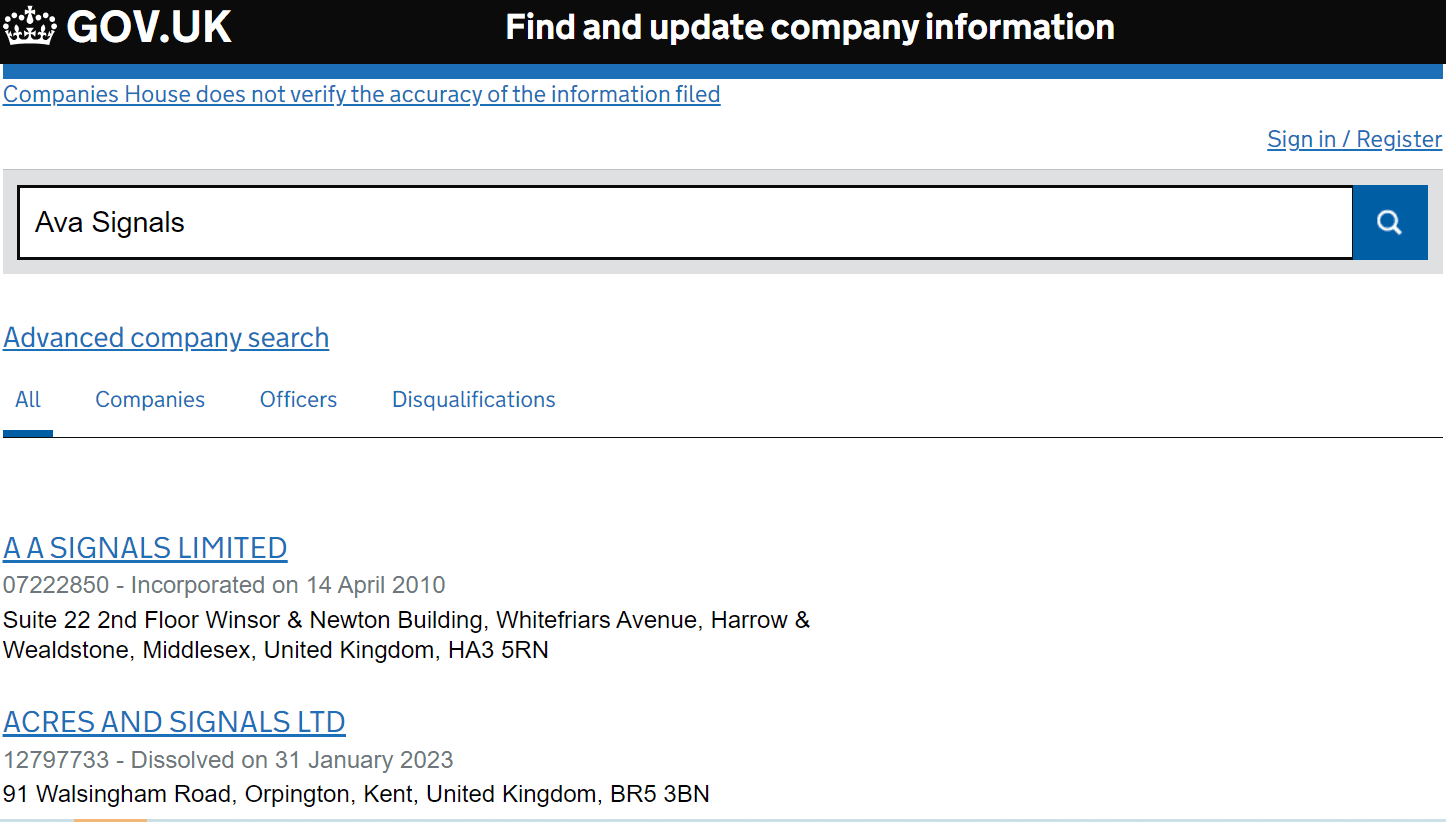Click '12797733 - Dissolved on 31 January 2023' text

pyautogui.click(x=228, y=760)
